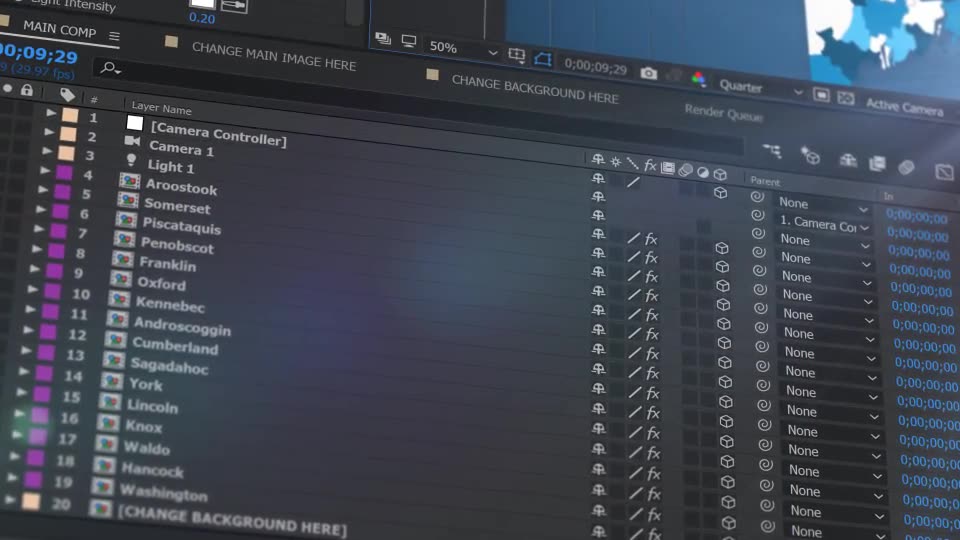Click the adjustment layer column header icon
Screen dimensions: 960x540
tap(703, 173)
